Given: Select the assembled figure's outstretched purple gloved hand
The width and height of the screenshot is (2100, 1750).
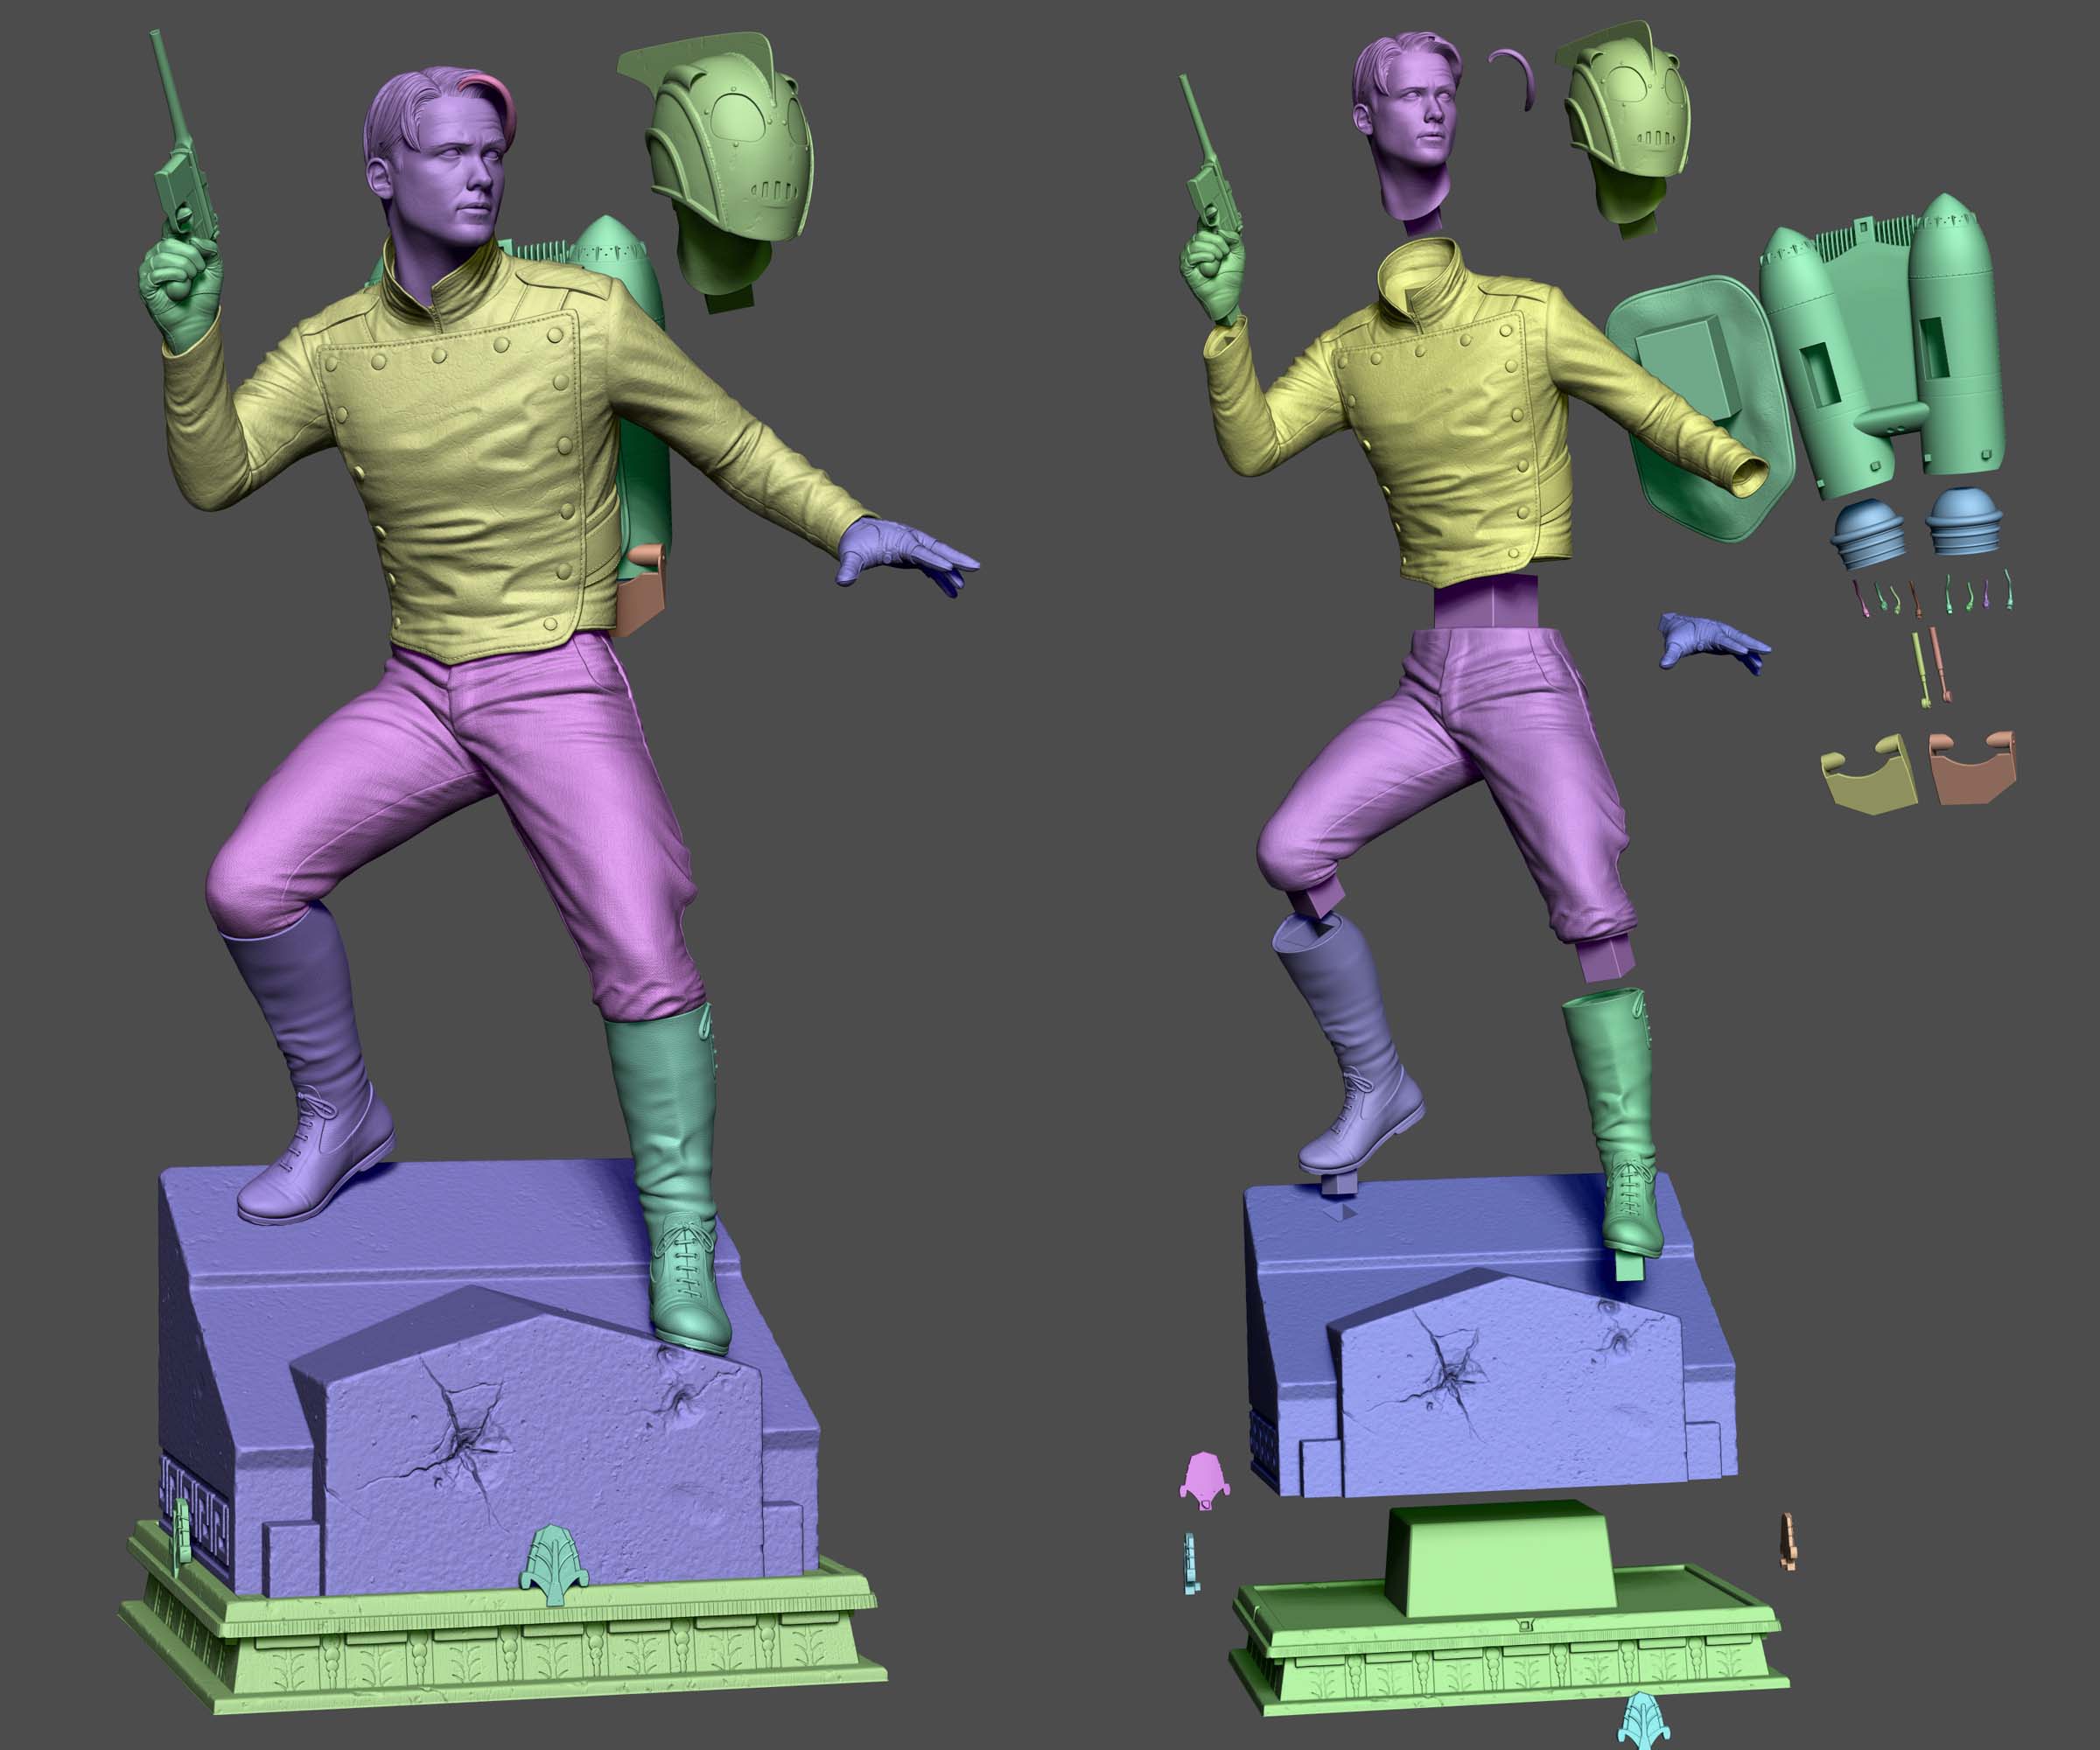Looking at the screenshot, I should point(905,556).
